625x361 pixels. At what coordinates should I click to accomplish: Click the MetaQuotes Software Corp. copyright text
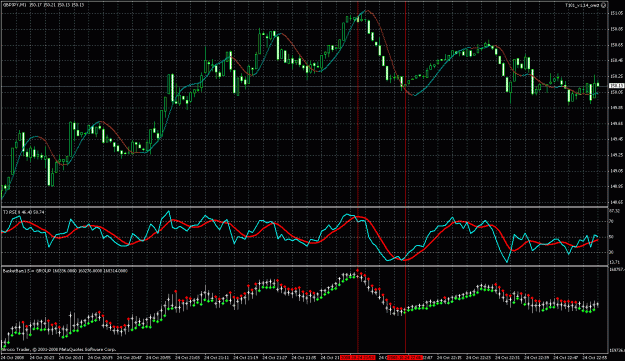click(59, 349)
